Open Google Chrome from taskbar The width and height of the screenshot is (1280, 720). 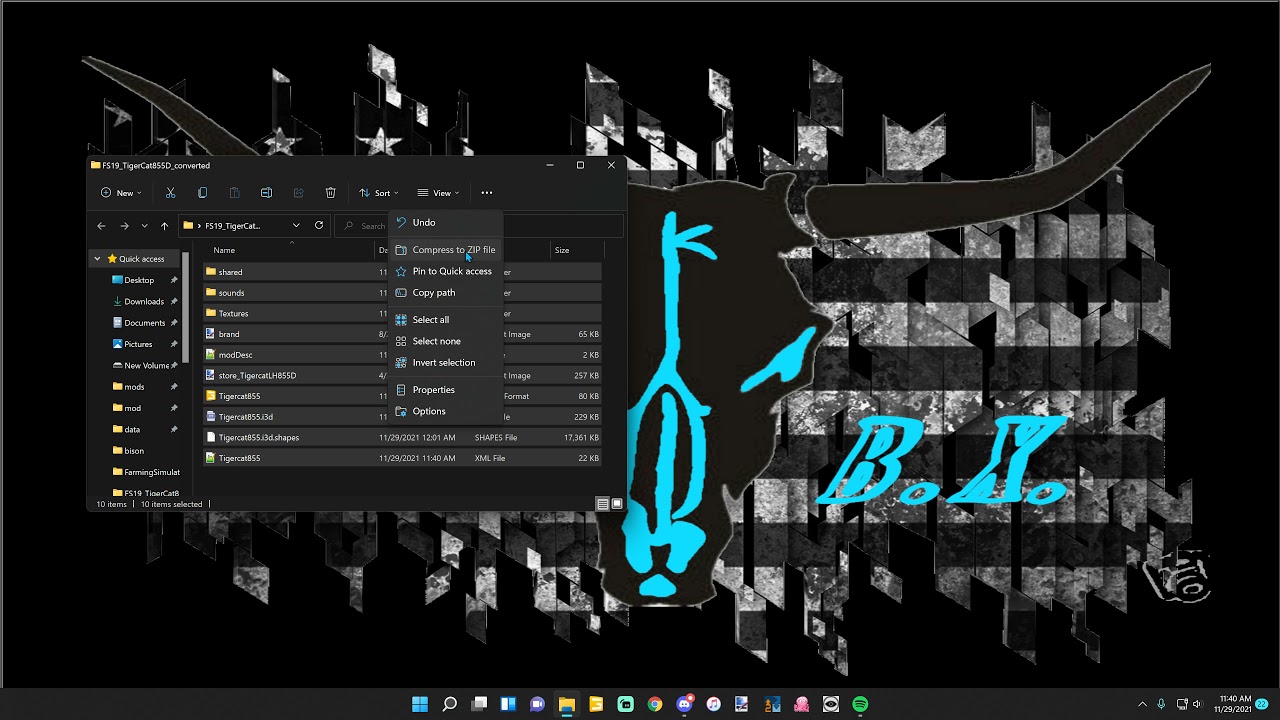[655, 704]
